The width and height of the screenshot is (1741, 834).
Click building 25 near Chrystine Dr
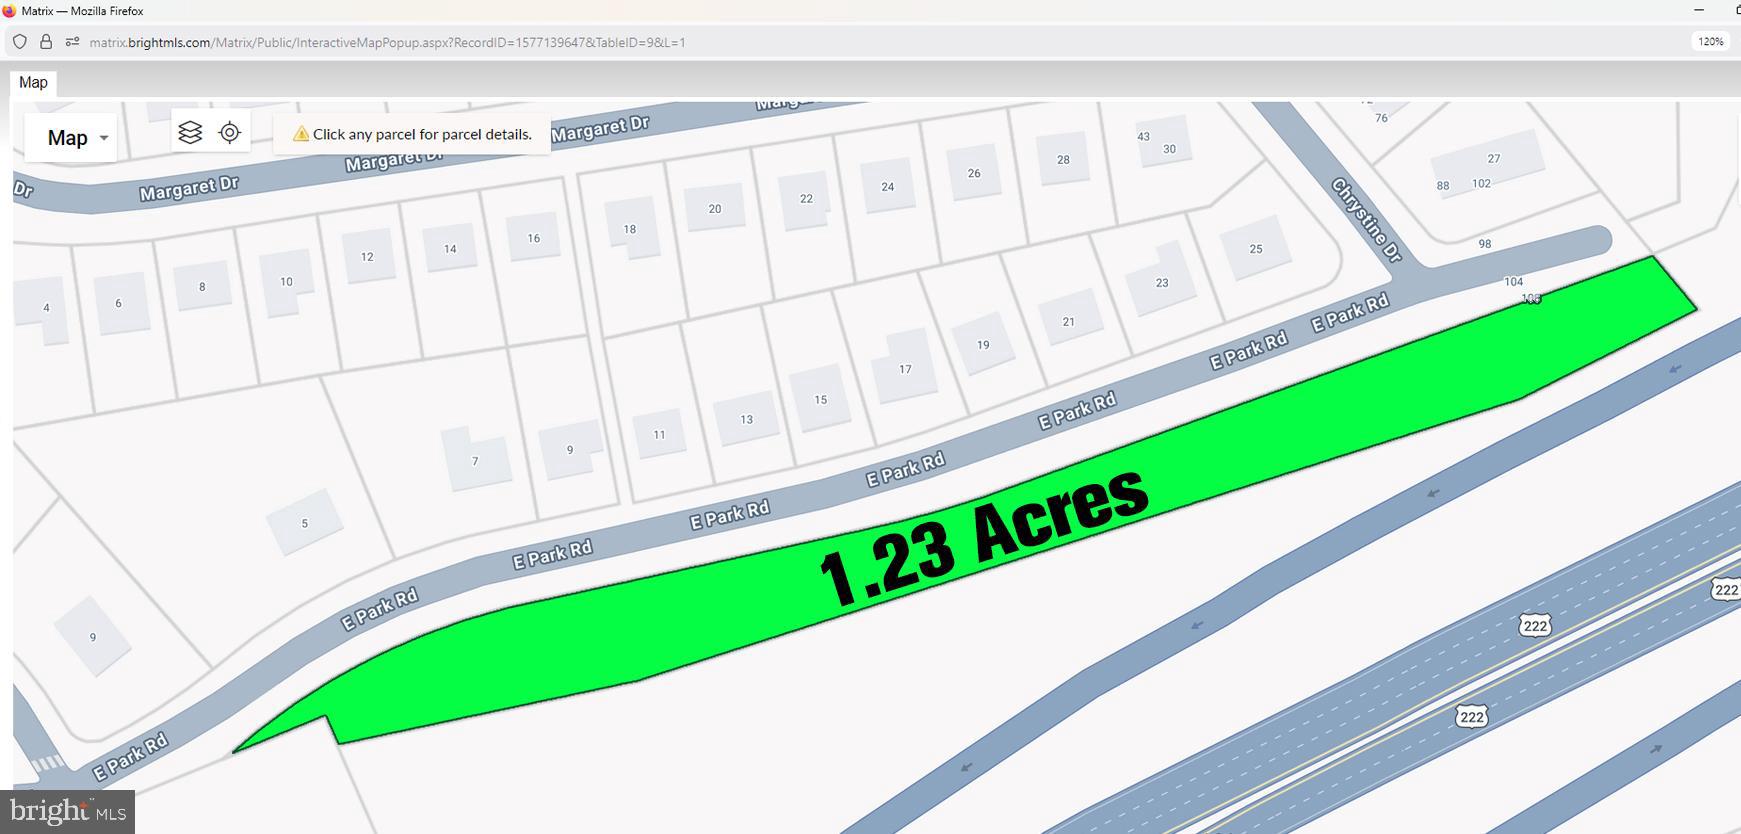point(1256,249)
